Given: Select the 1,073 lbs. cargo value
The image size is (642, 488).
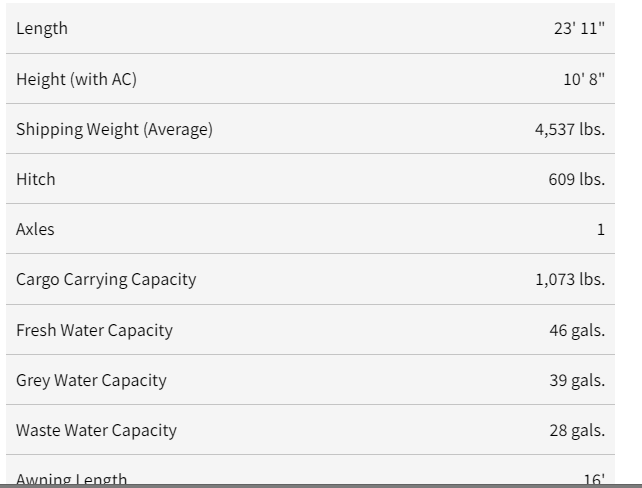Looking at the screenshot, I should pos(570,279).
